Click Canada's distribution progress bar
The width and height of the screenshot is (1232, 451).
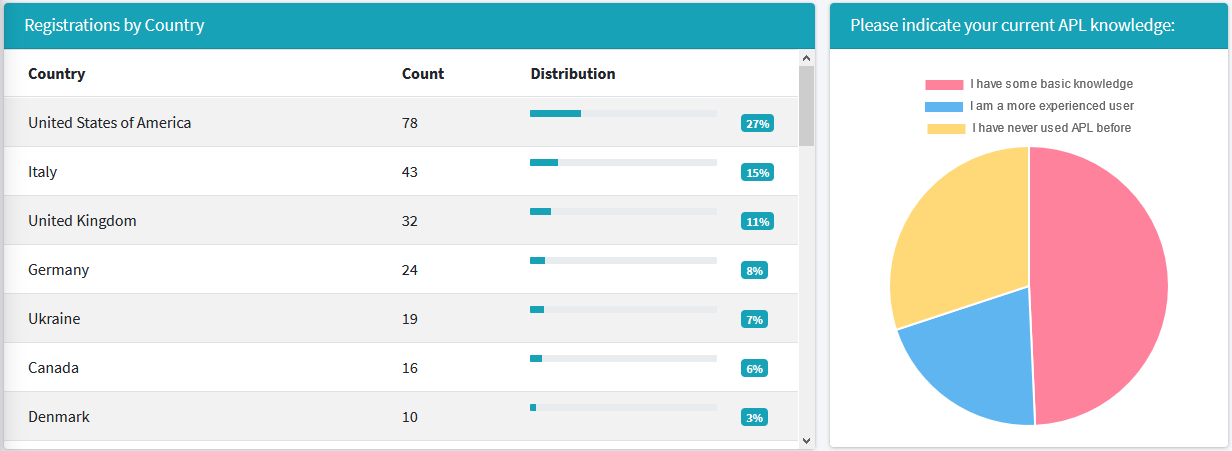(623, 358)
